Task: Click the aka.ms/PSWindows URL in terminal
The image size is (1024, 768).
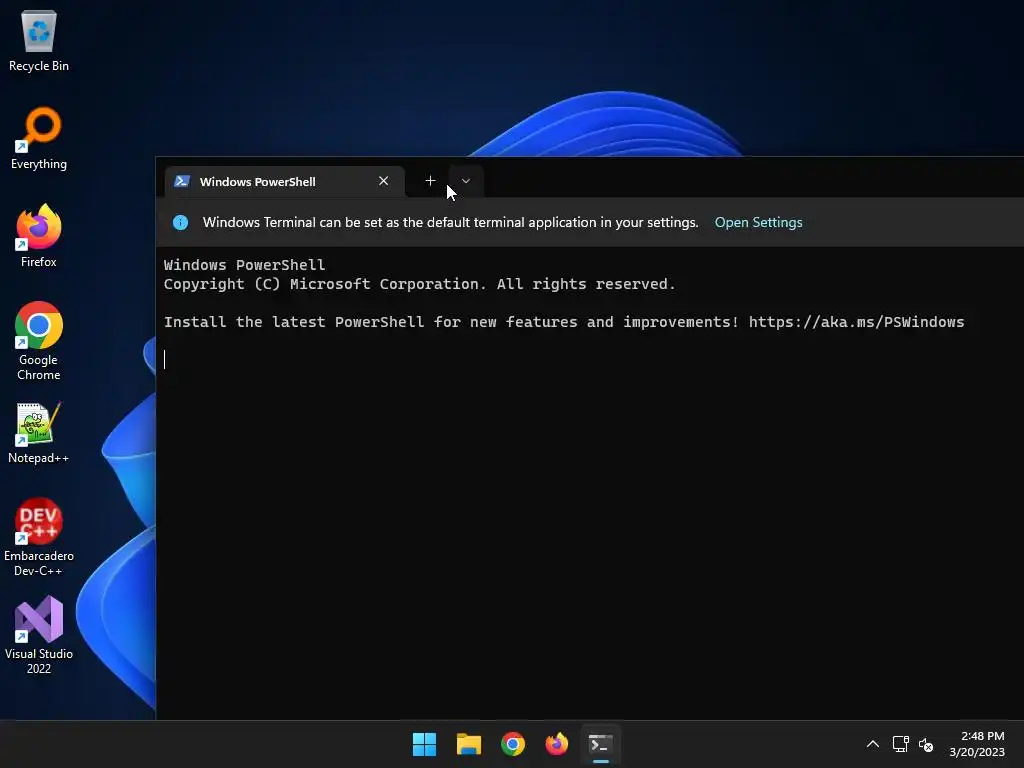Action: click(x=856, y=322)
